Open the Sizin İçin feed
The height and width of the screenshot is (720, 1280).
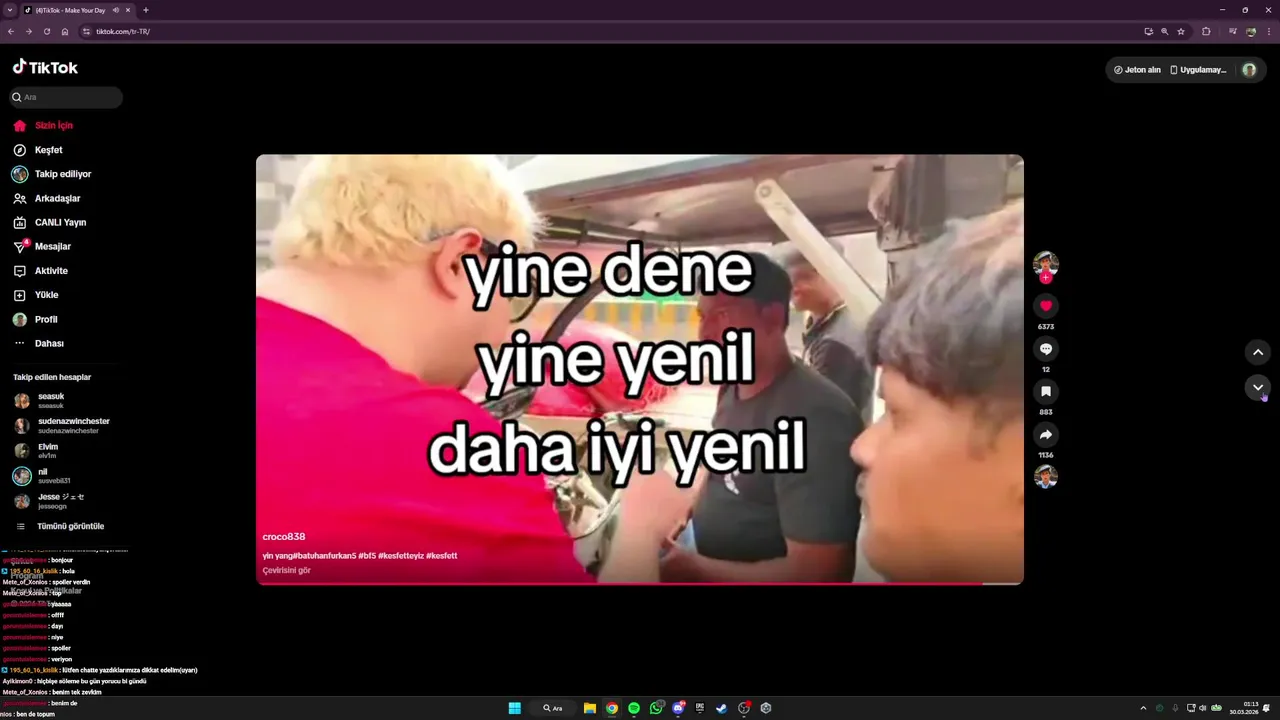click(43, 126)
